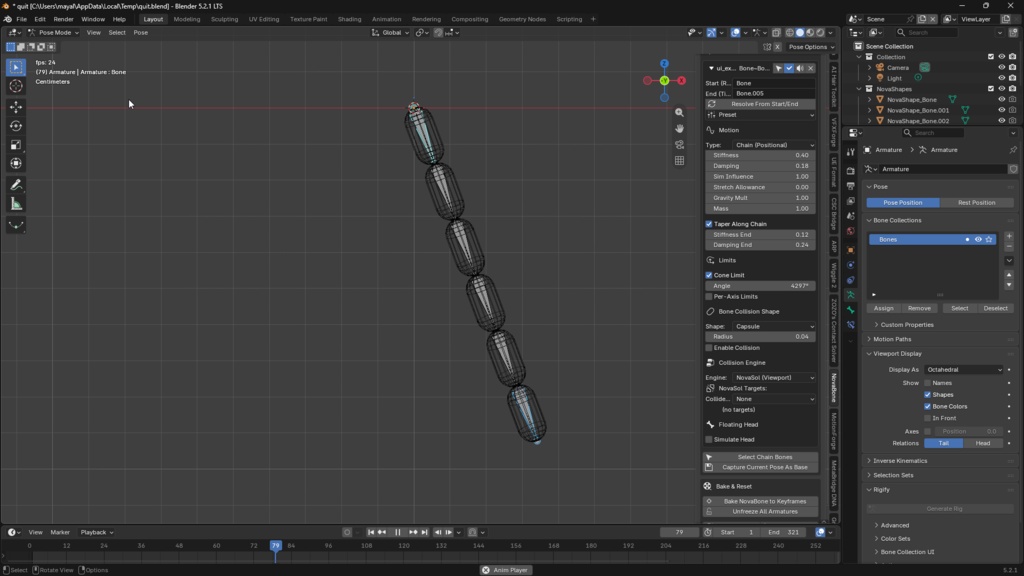Adjust the Stiffness slider

761,155
